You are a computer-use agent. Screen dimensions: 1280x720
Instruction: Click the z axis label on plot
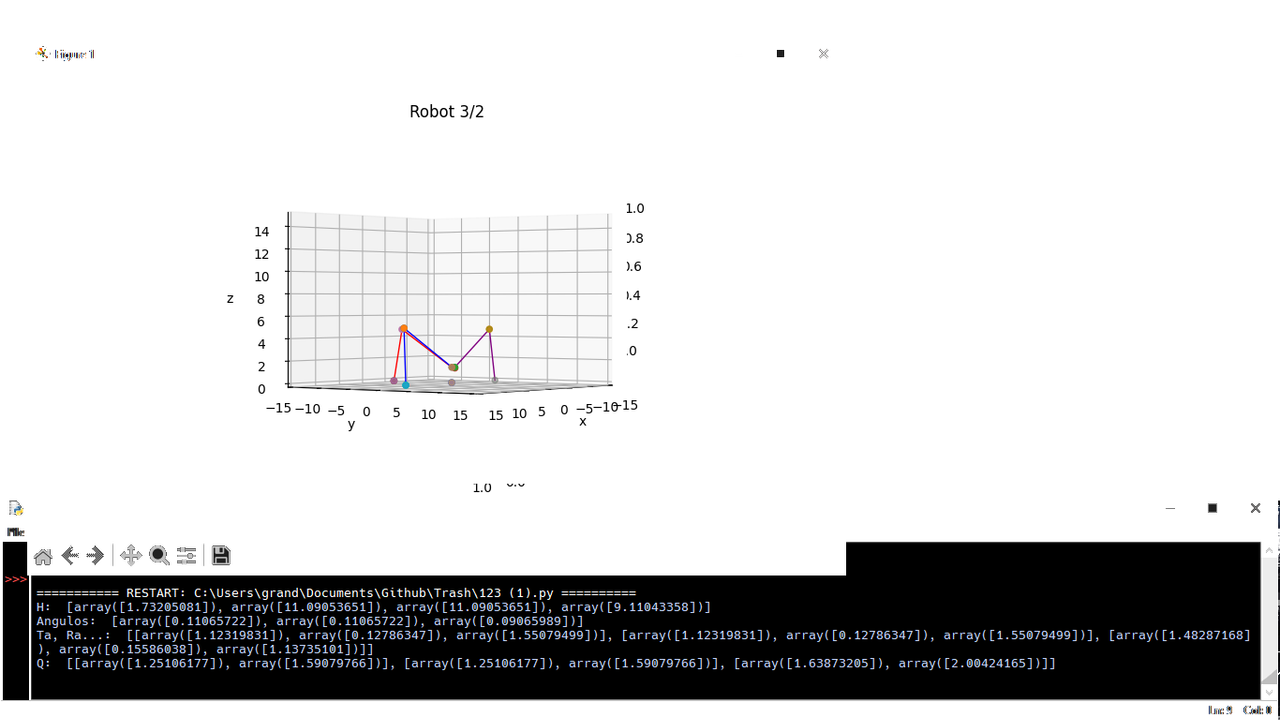coord(230,298)
